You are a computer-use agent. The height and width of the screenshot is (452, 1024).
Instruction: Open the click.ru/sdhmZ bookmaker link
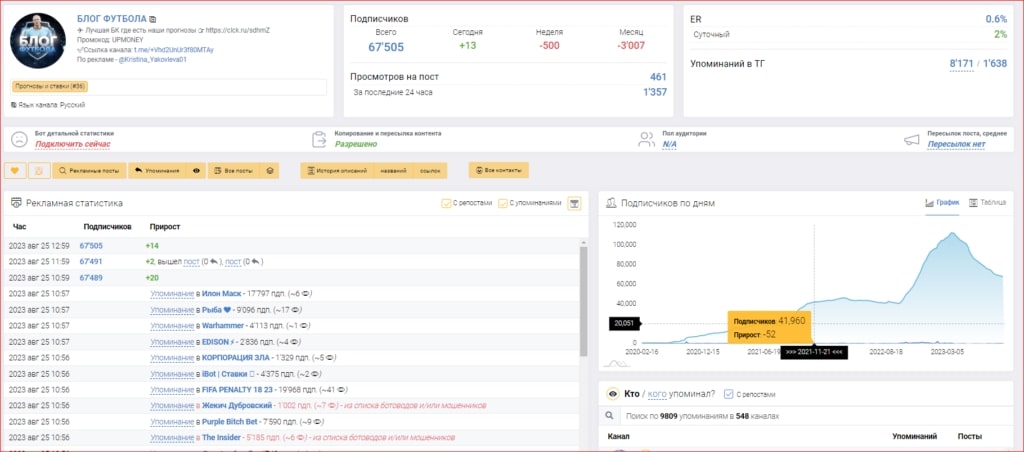pos(238,30)
